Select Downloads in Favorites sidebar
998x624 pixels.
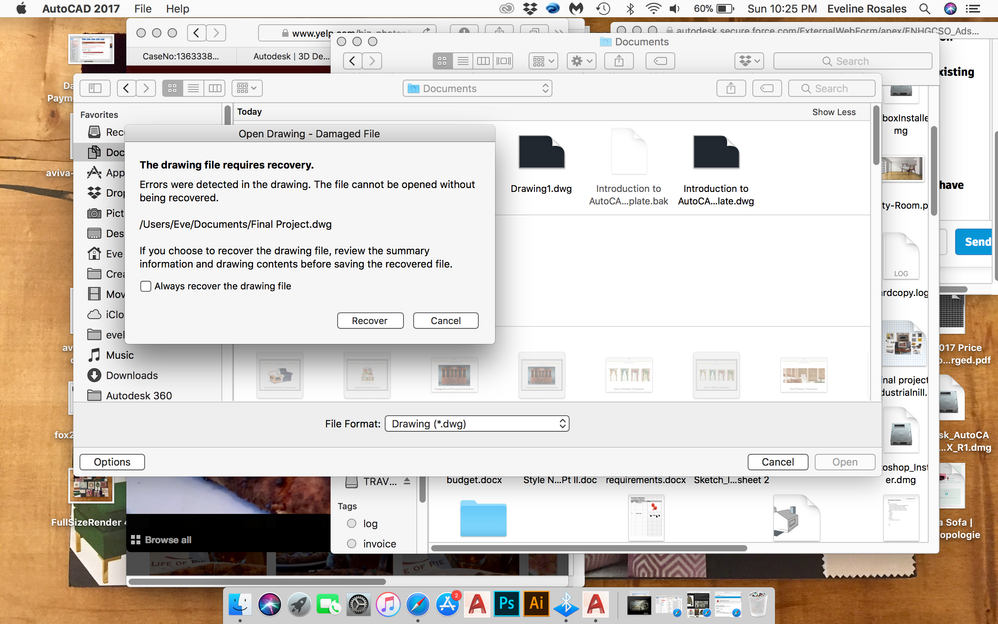[x=132, y=376]
